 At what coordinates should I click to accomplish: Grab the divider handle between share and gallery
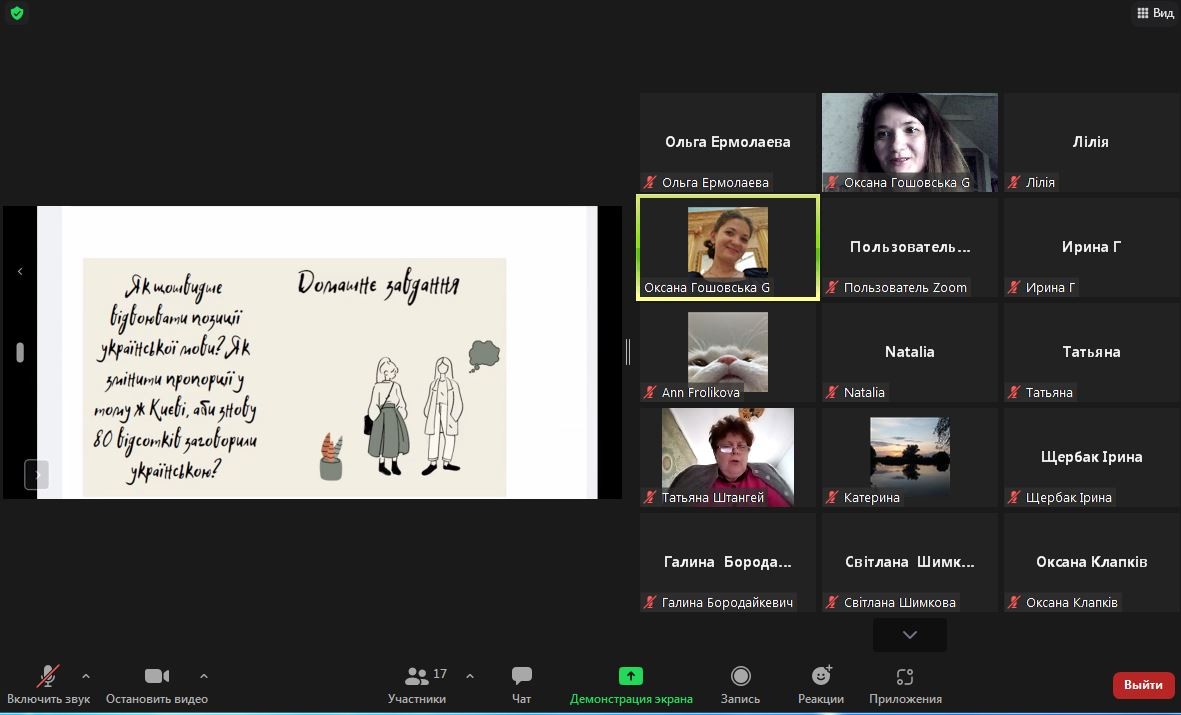(x=628, y=351)
